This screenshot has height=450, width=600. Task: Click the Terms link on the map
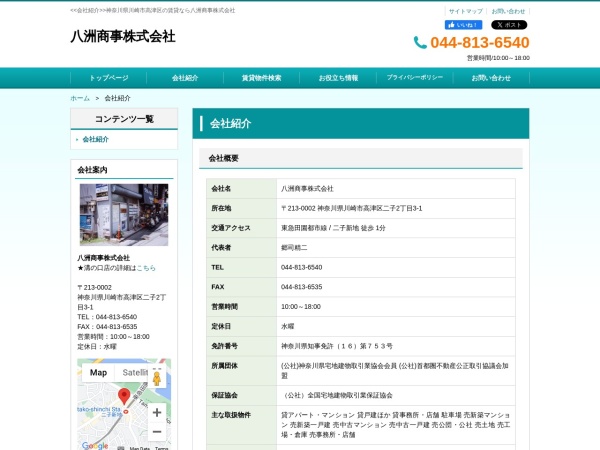coord(161,448)
